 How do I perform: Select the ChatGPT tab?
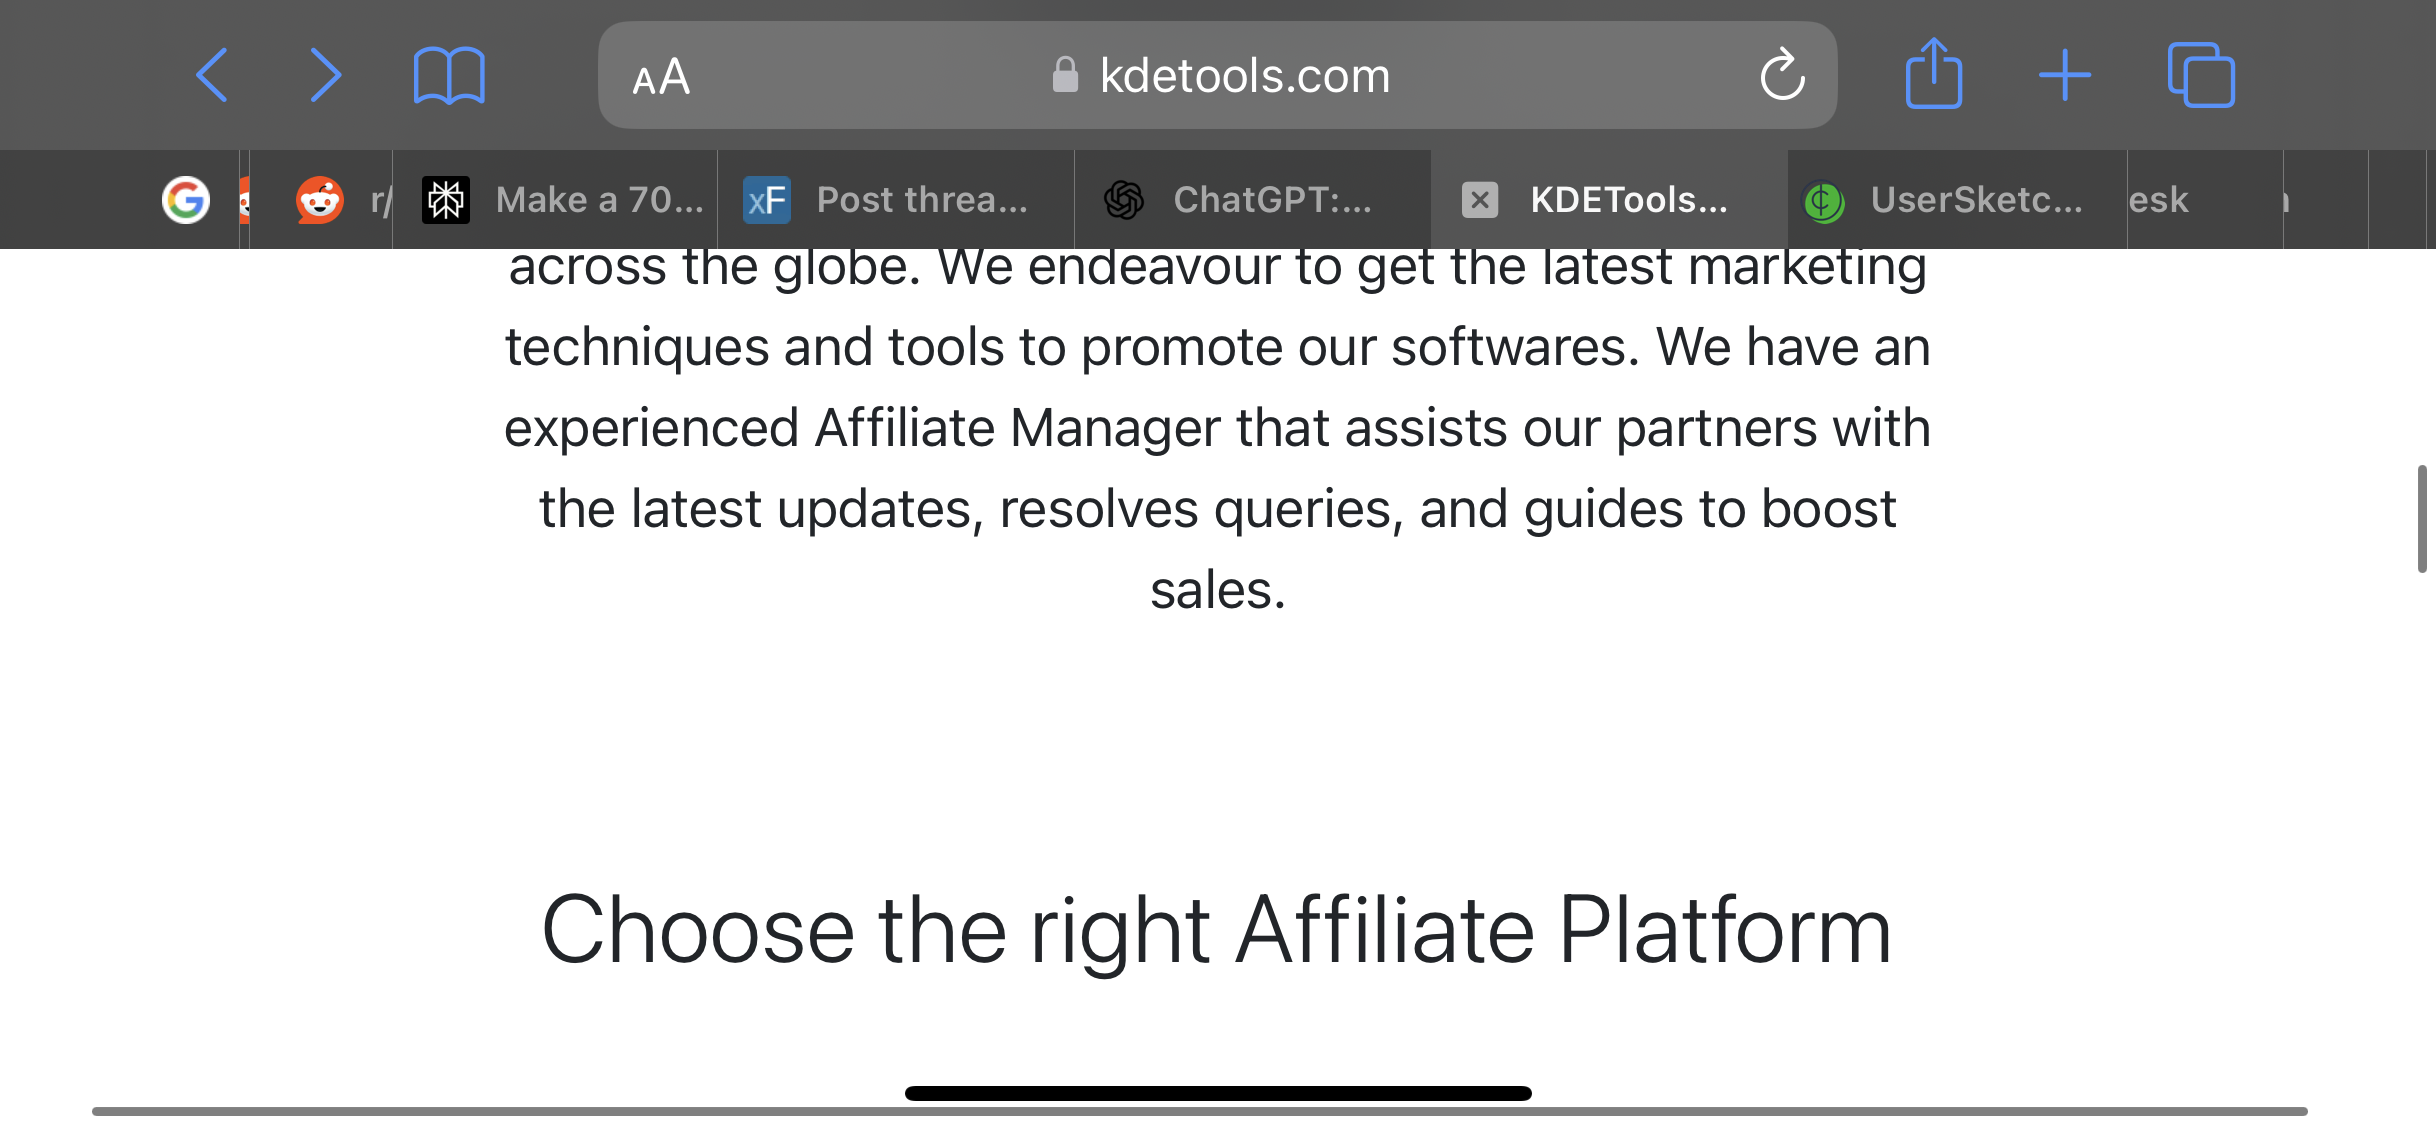click(1252, 200)
